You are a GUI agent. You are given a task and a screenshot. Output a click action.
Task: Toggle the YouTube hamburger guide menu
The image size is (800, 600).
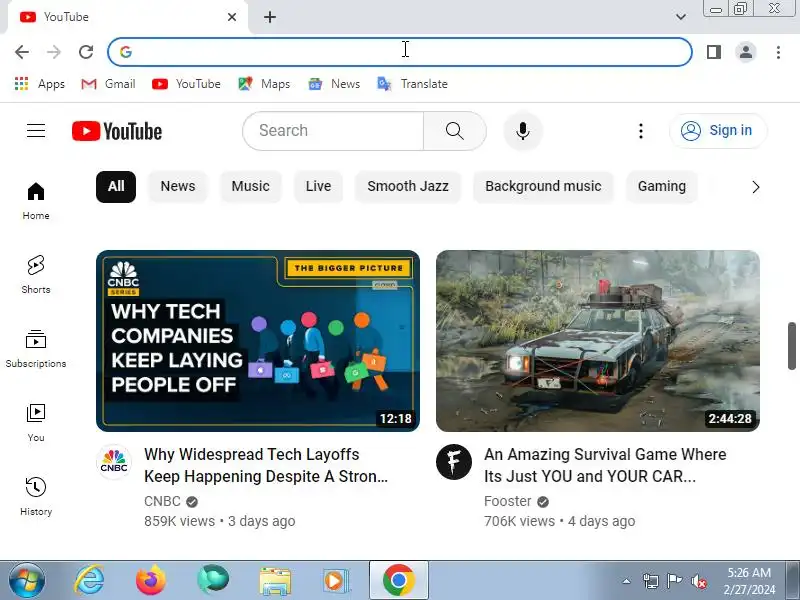click(36, 131)
